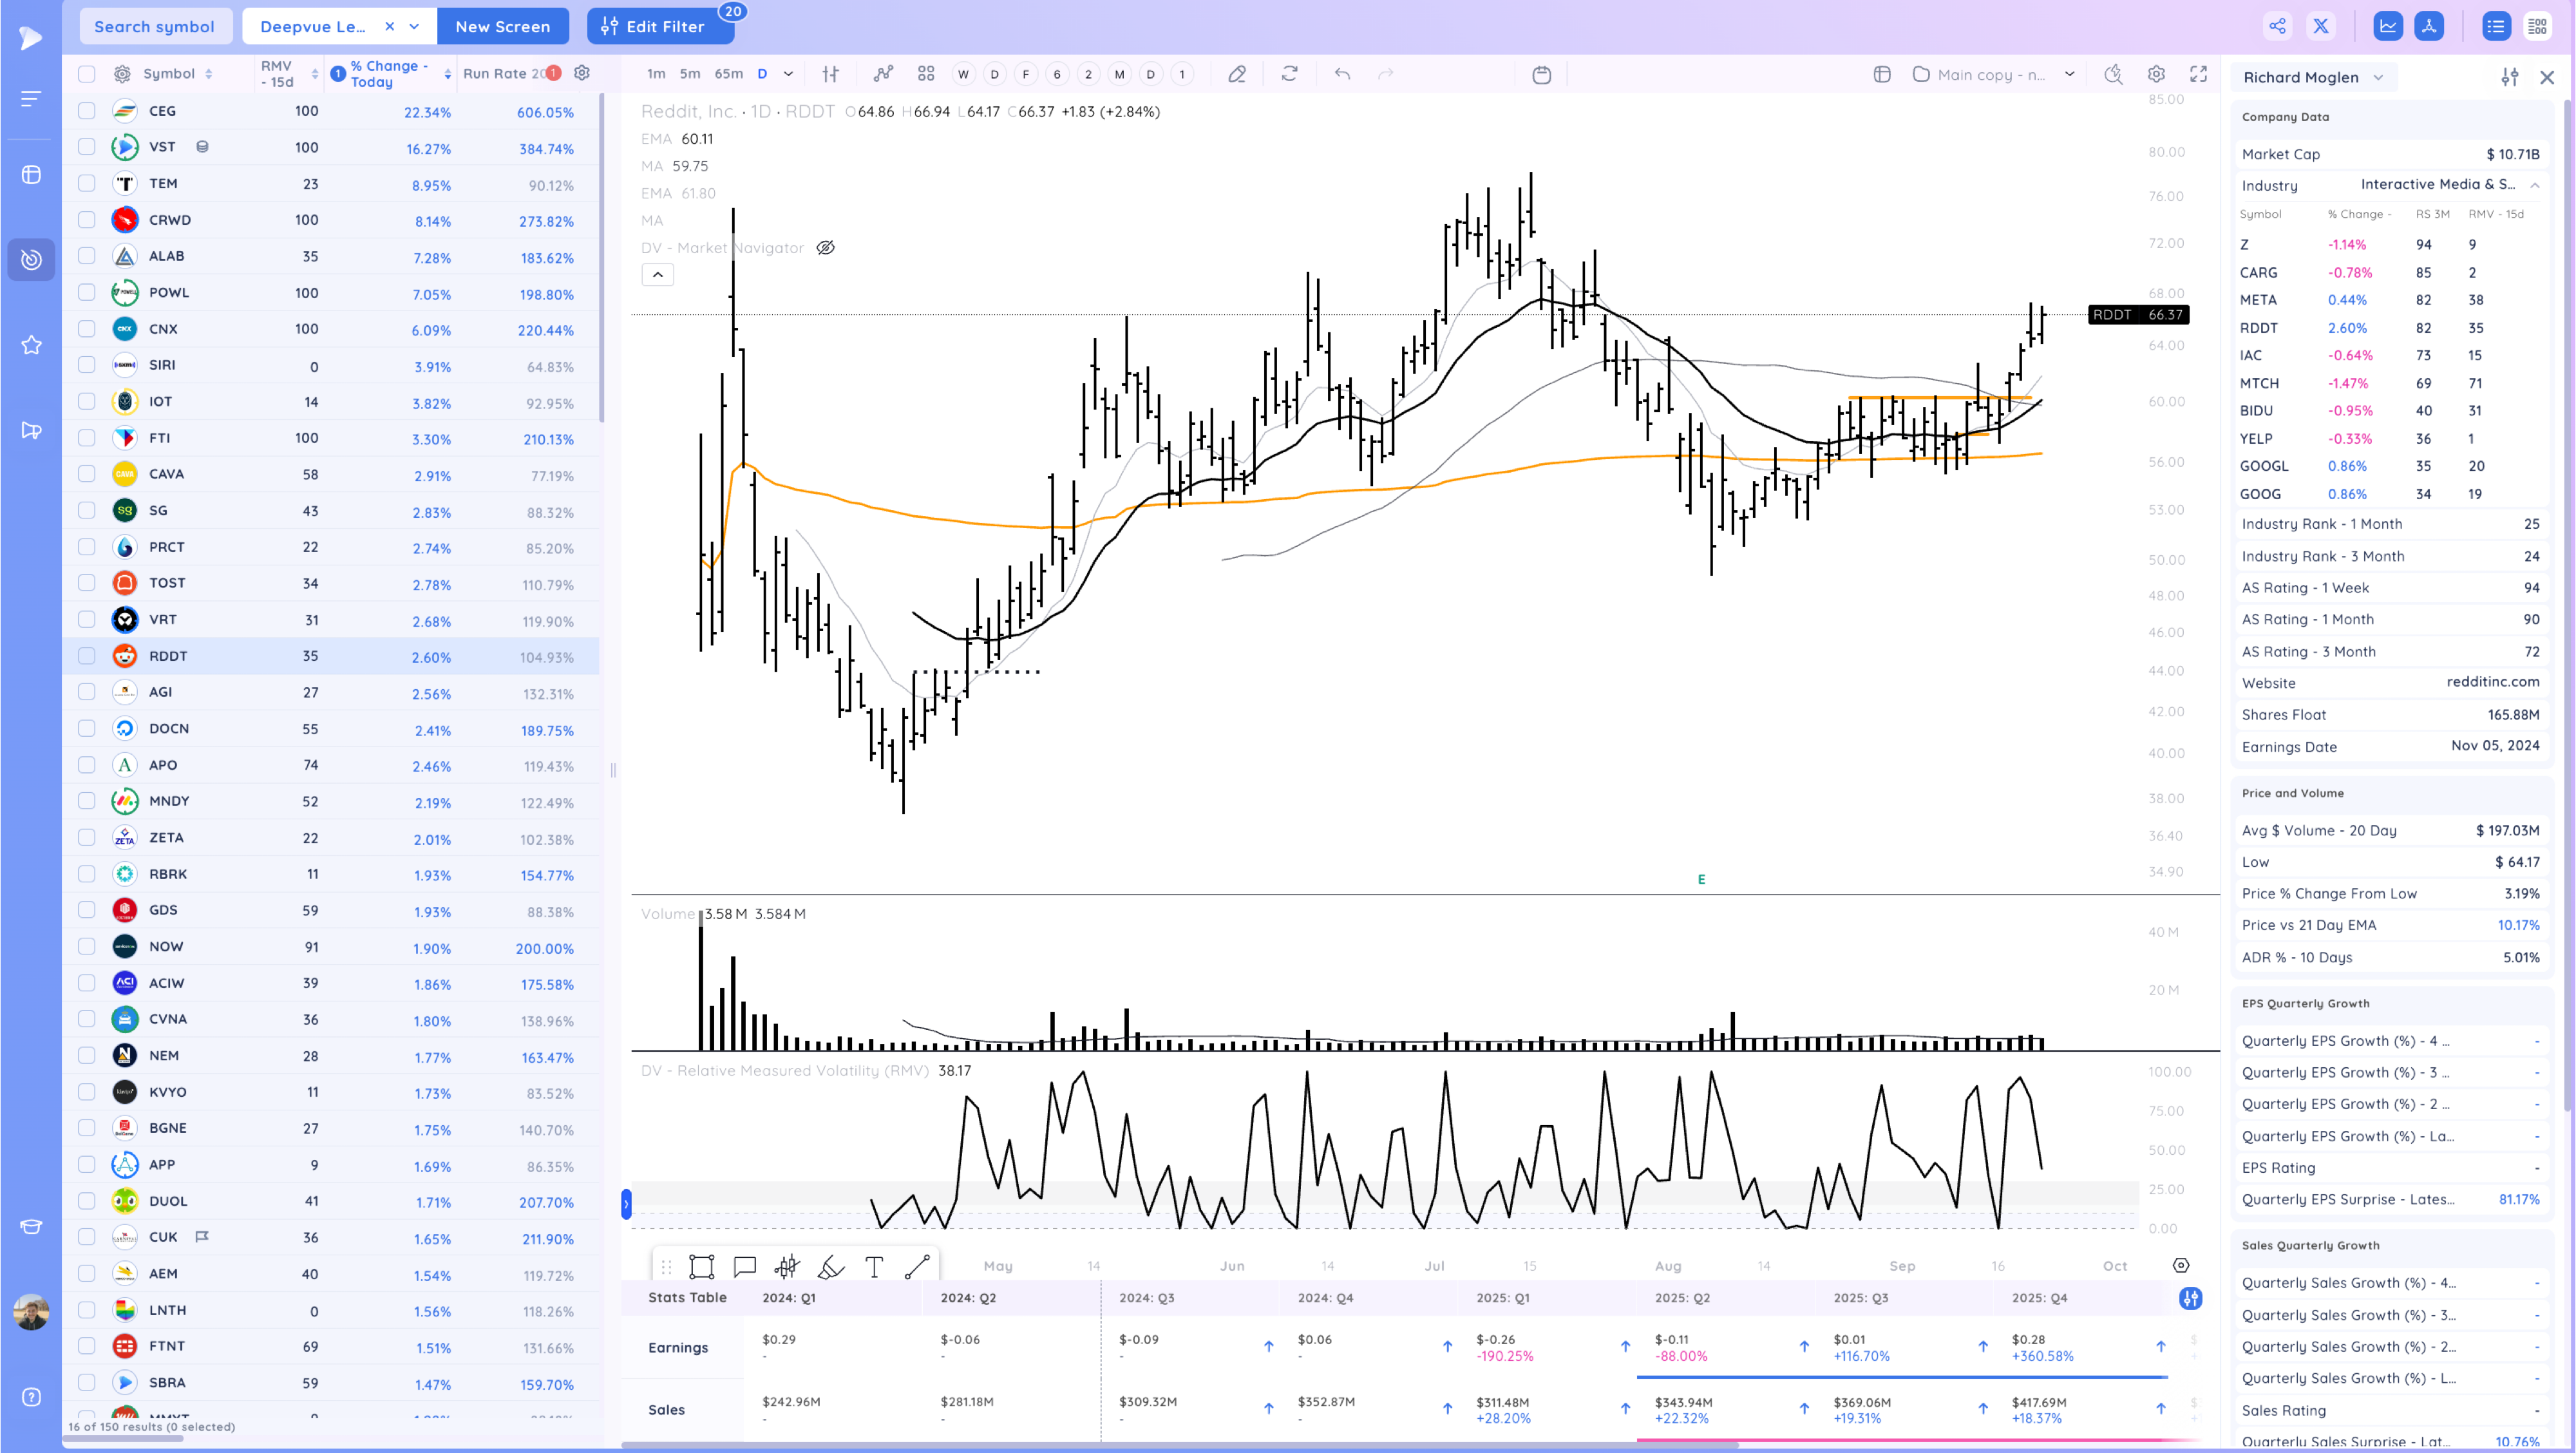Viewport: 2576px width, 1453px height.
Task: Switch to the 65m timeframe
Action: tap(728, 74)
